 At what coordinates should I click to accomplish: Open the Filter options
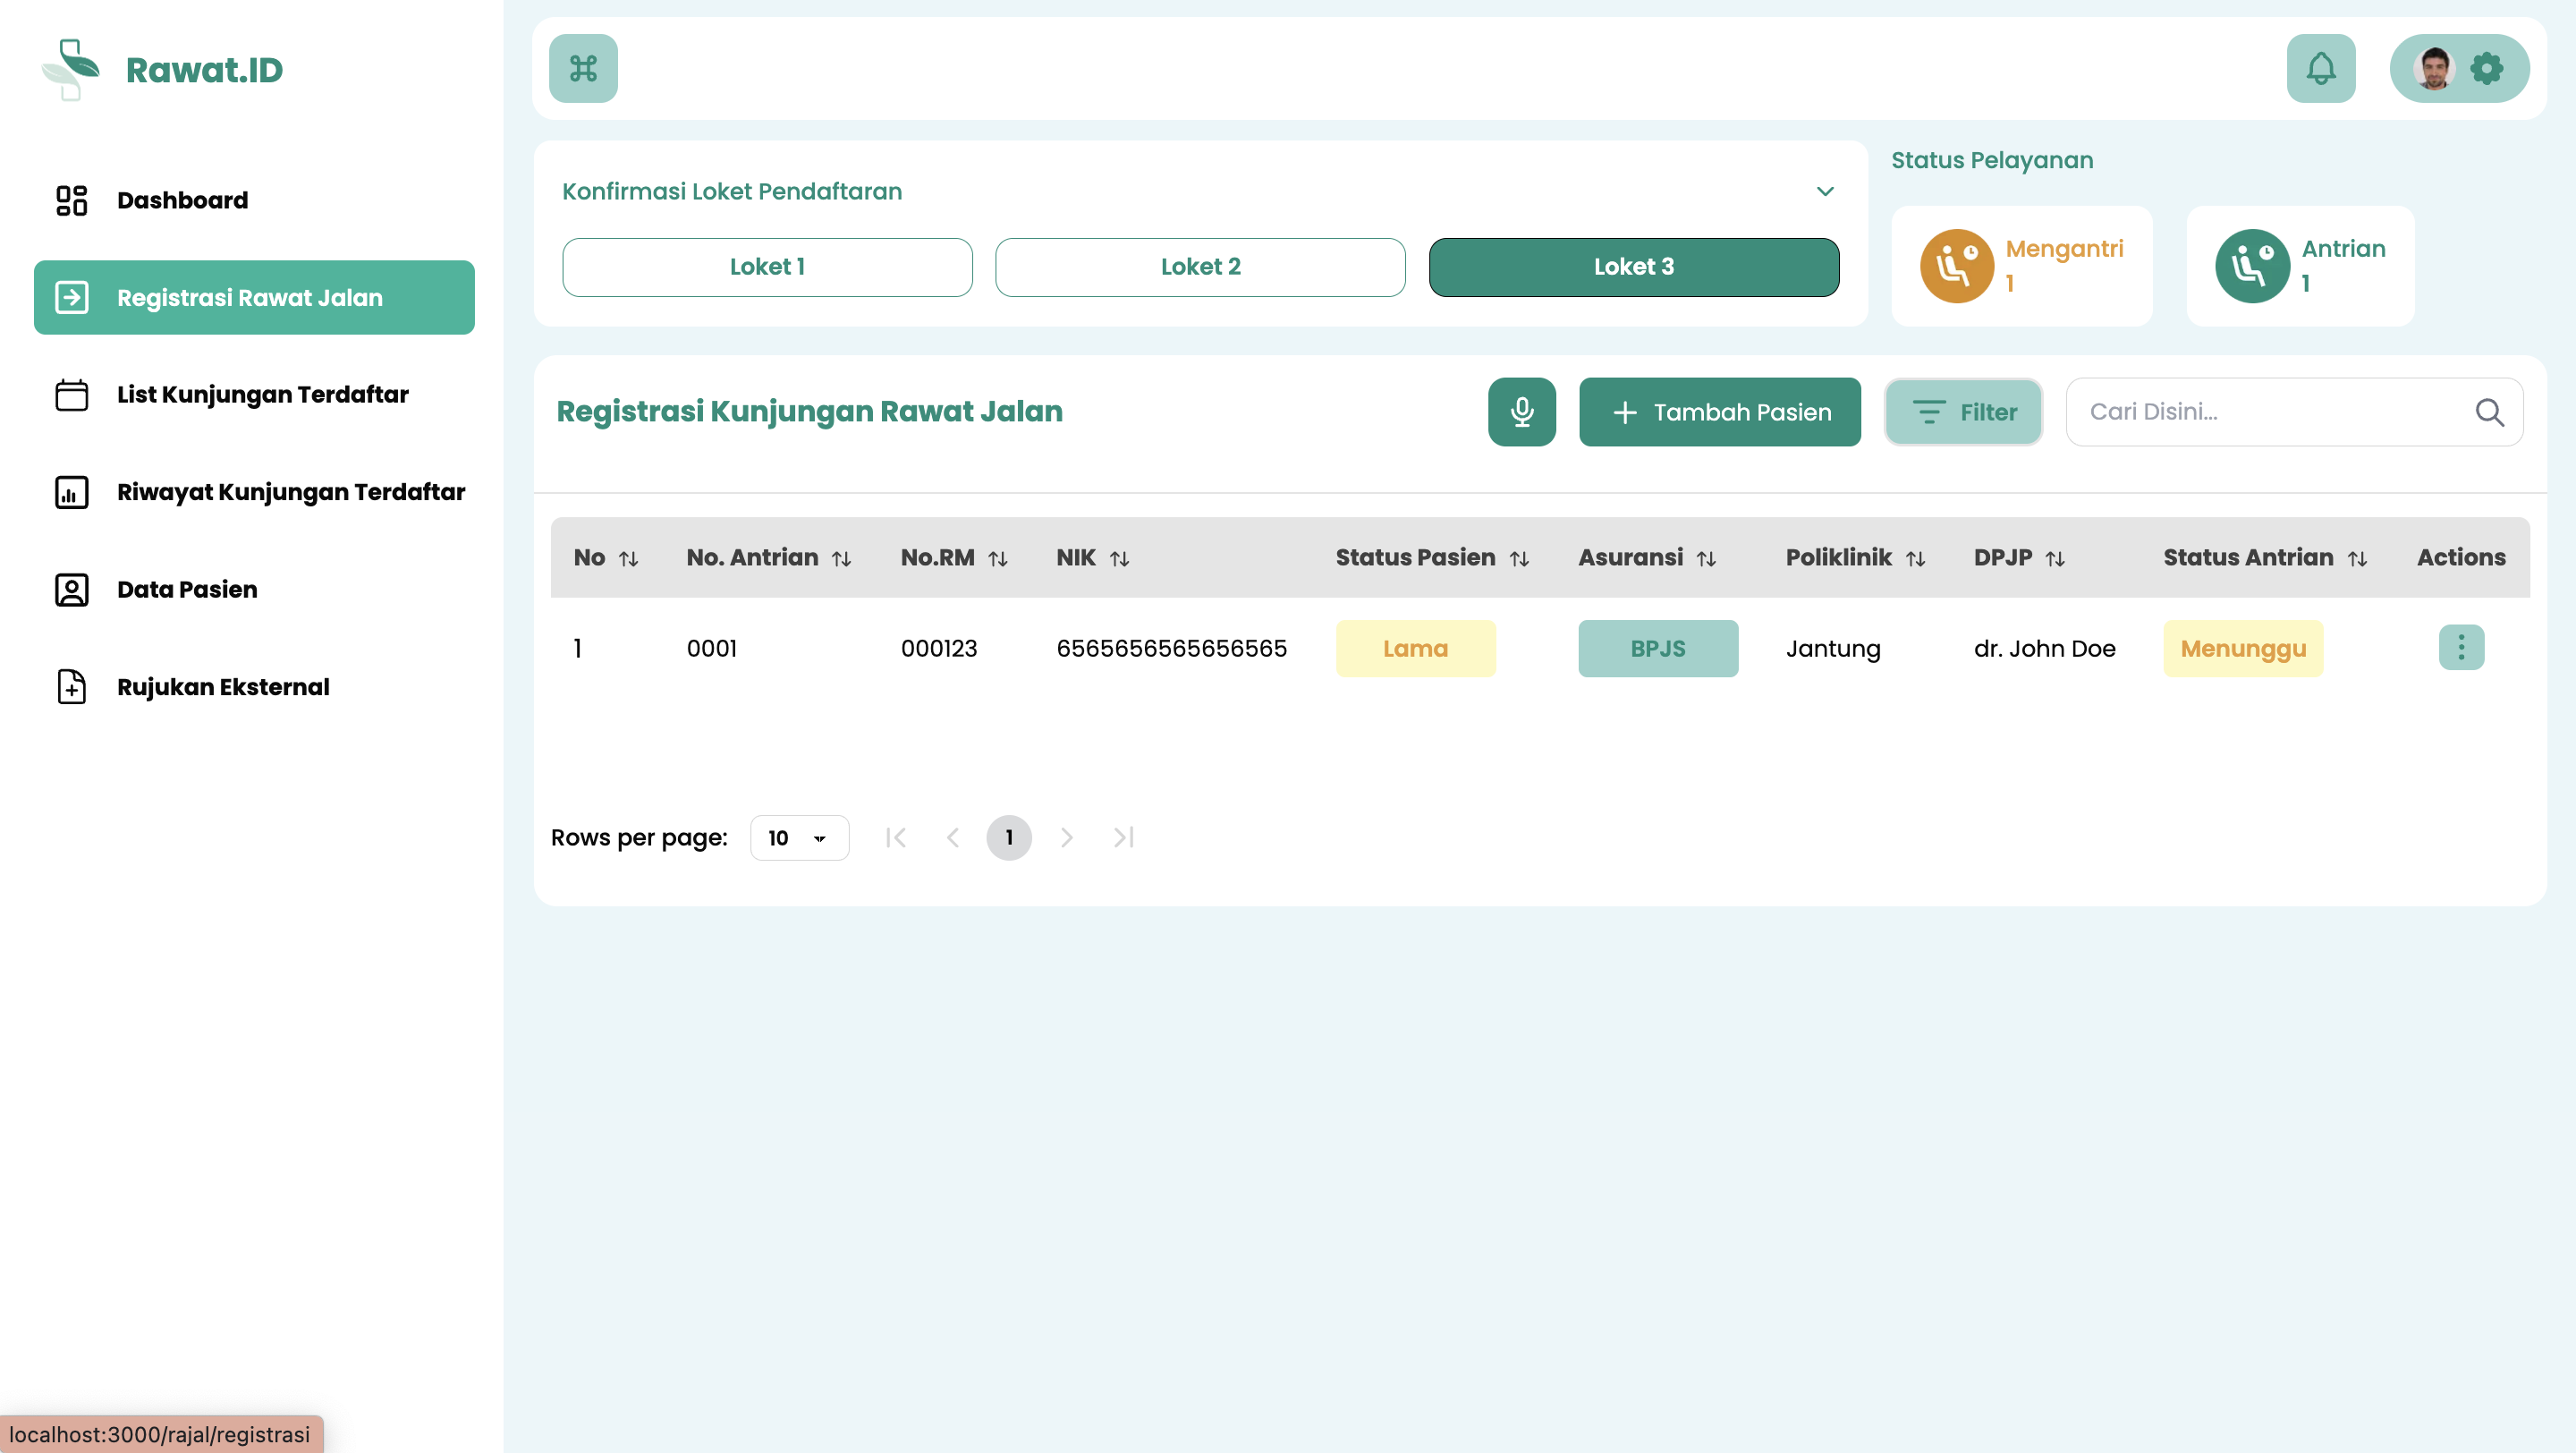coord(1963,411)
